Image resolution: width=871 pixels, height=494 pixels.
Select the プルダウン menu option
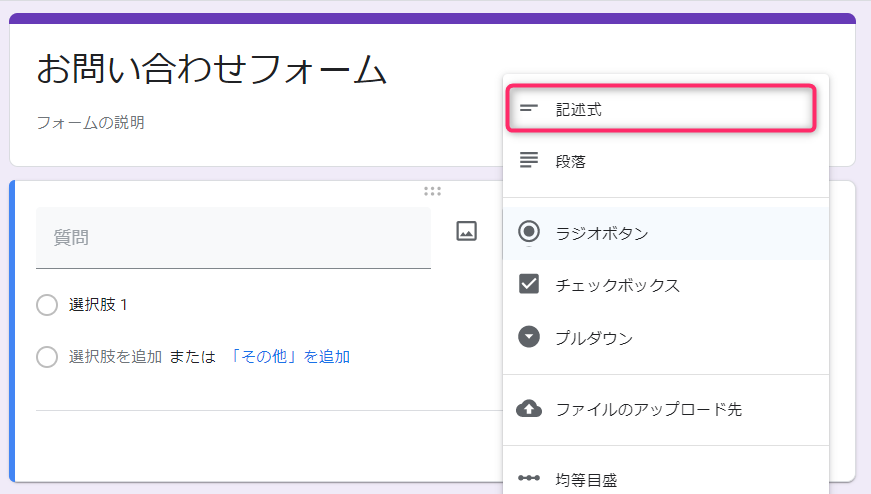pyautogui.click(x=665, y=338)
